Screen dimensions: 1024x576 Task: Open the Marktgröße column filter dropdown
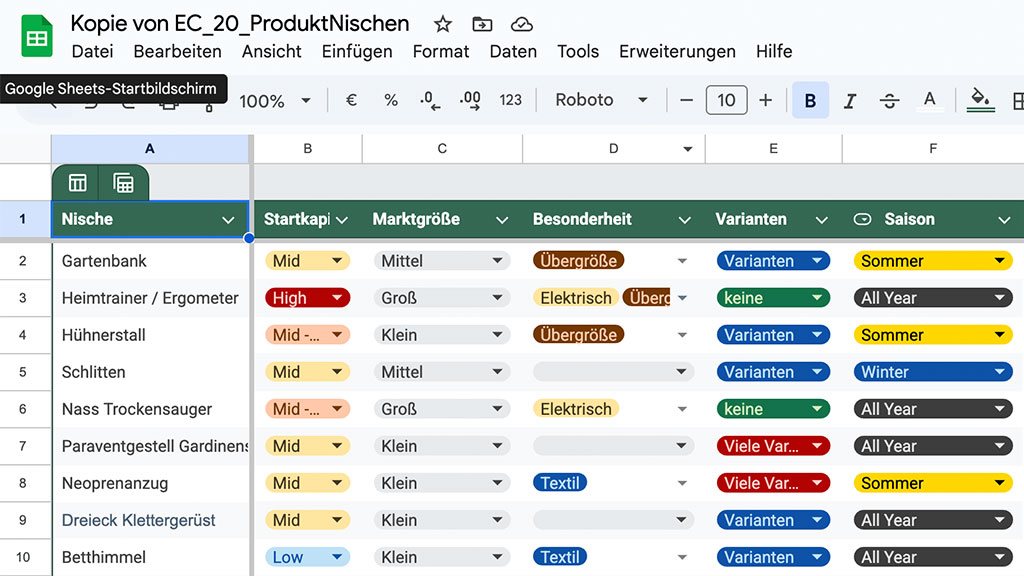[502, 220]
